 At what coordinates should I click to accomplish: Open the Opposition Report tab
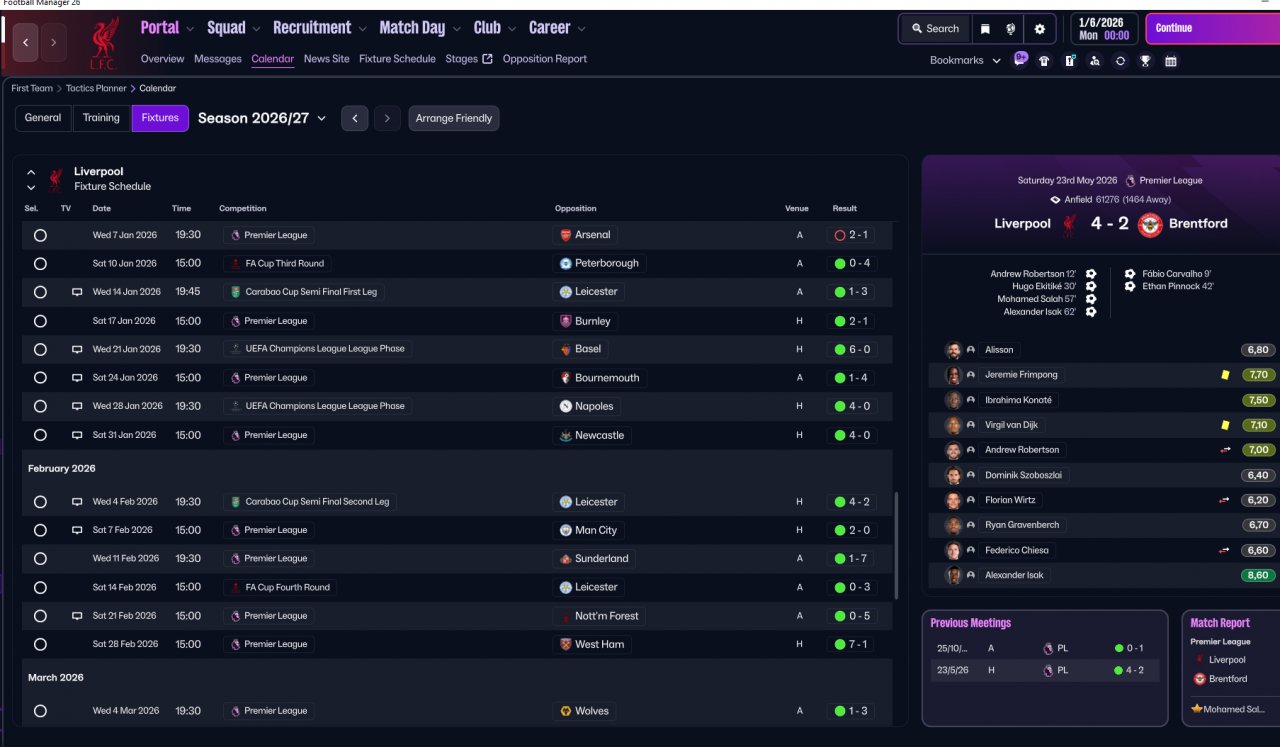(x=545, y=59)
